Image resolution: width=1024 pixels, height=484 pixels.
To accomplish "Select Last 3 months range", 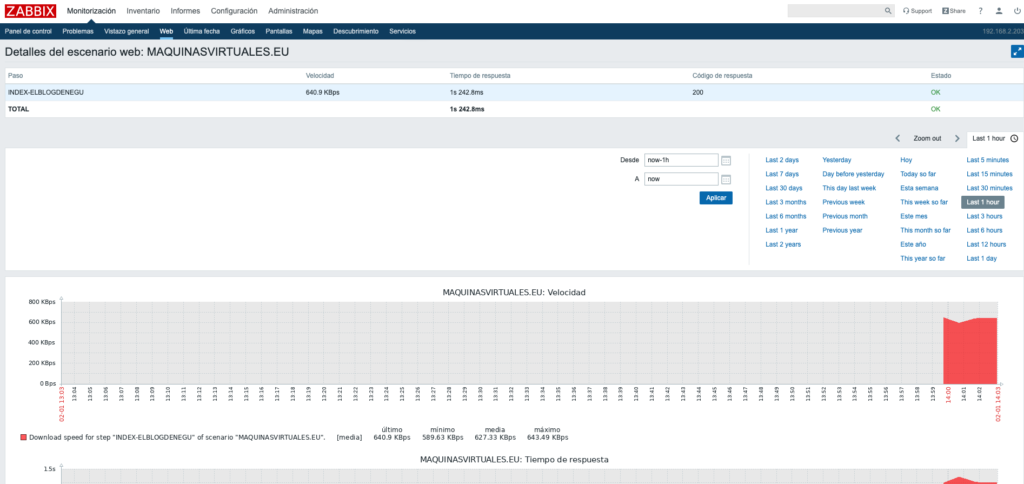I will (x=786, y=202).
